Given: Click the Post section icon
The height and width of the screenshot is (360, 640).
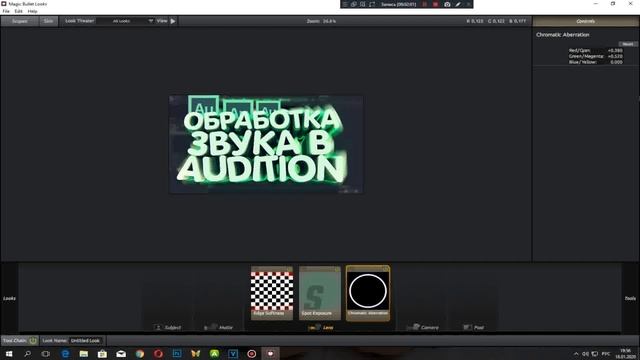Looking at the screenshot, I should coord(467,327).
